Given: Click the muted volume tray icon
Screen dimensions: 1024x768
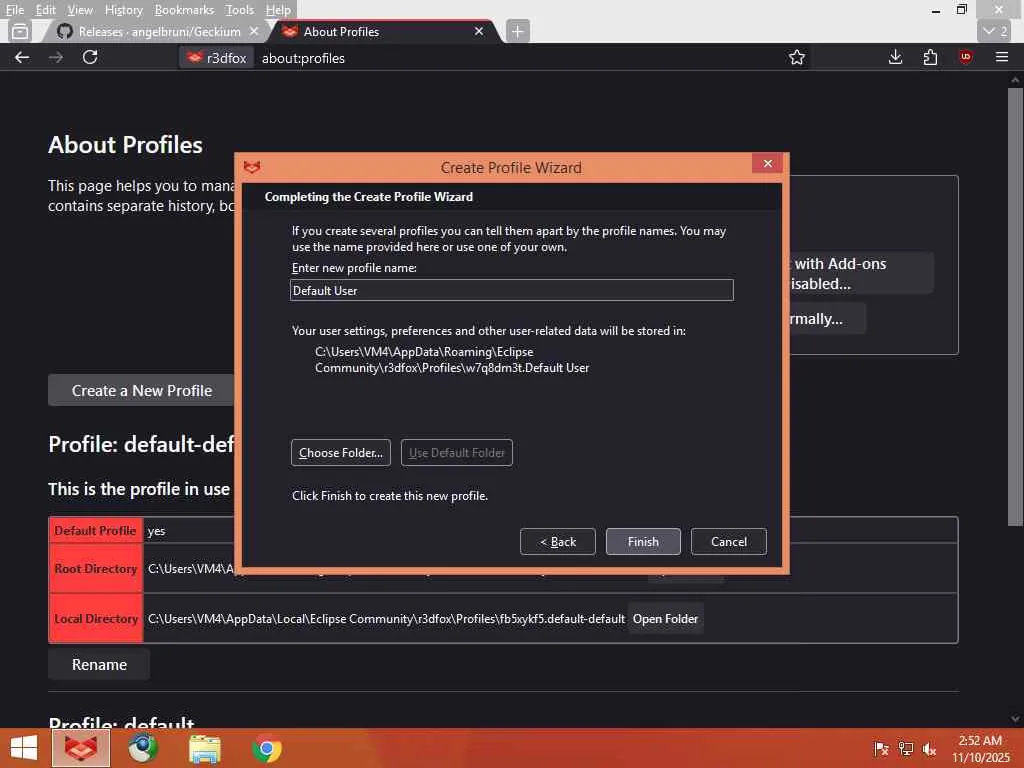Looking at the screenshot, I should [x=929, y=748].
